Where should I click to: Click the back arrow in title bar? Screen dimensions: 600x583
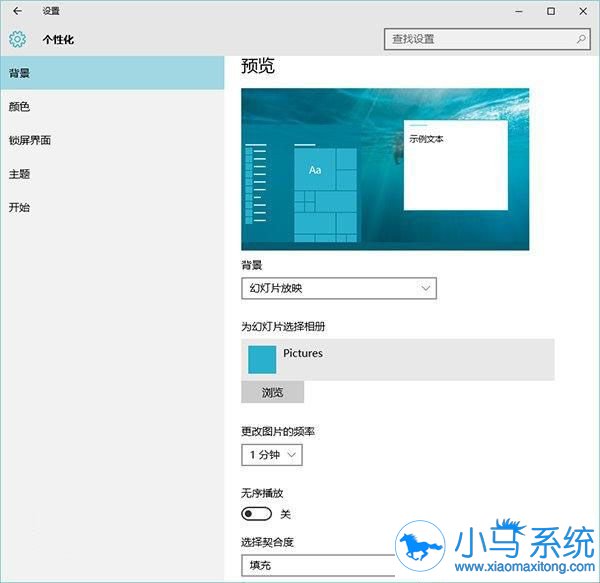coord(17,11)
